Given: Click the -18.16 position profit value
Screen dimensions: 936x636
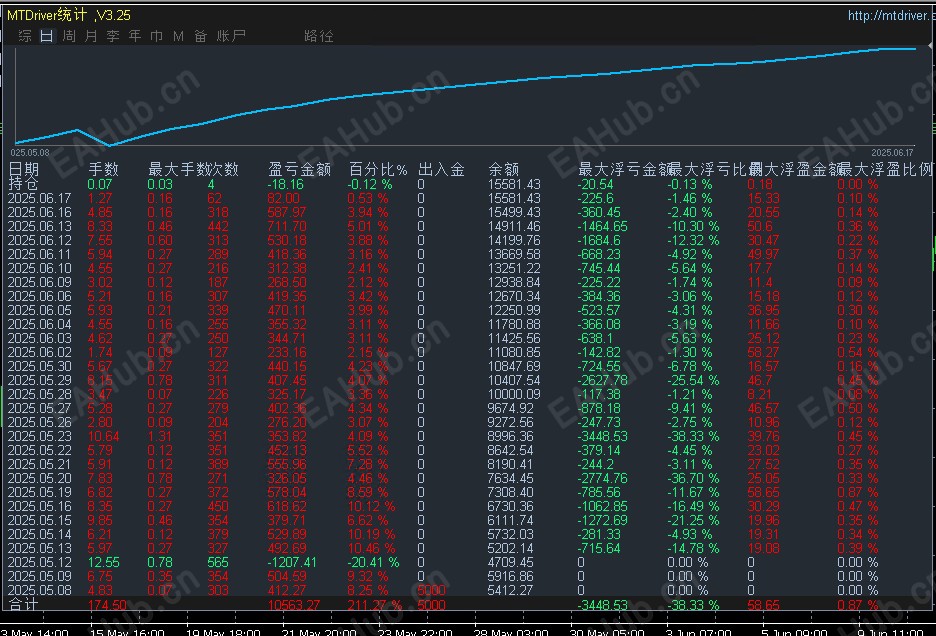Looking at the screenshot, I should [285, 185].
